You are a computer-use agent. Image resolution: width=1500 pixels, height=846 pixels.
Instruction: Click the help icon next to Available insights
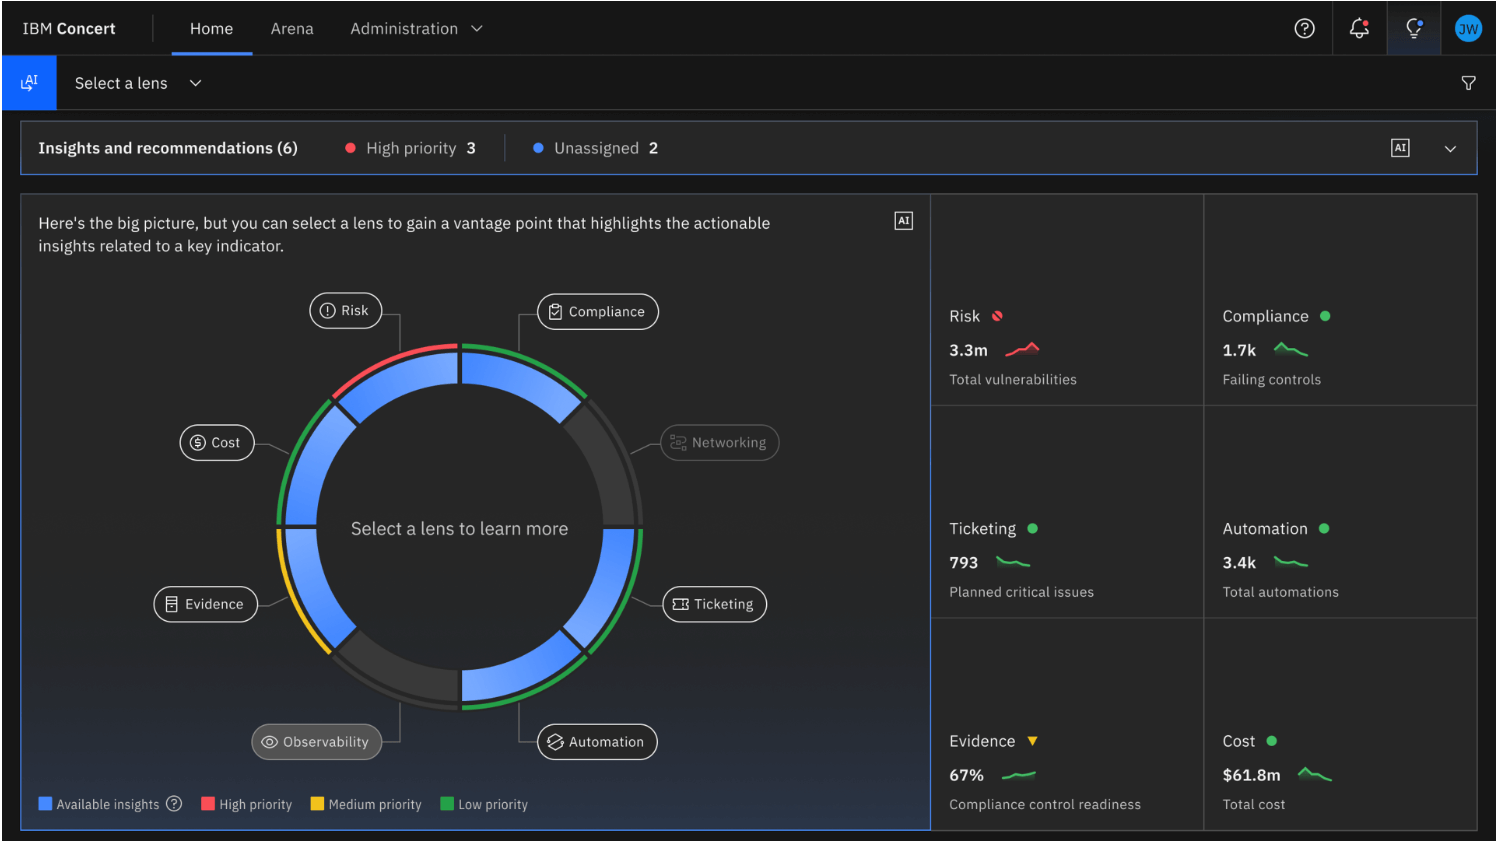pos(174,804)
